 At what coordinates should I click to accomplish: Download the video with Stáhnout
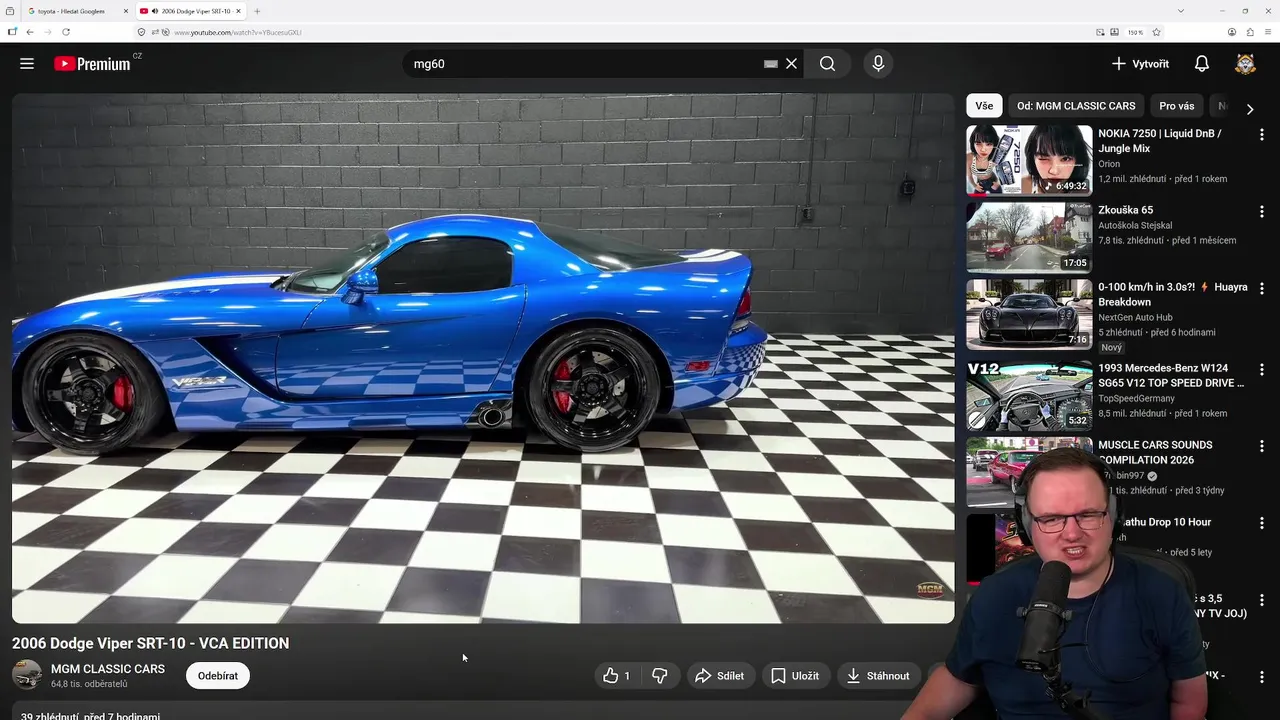click(878, 676)
